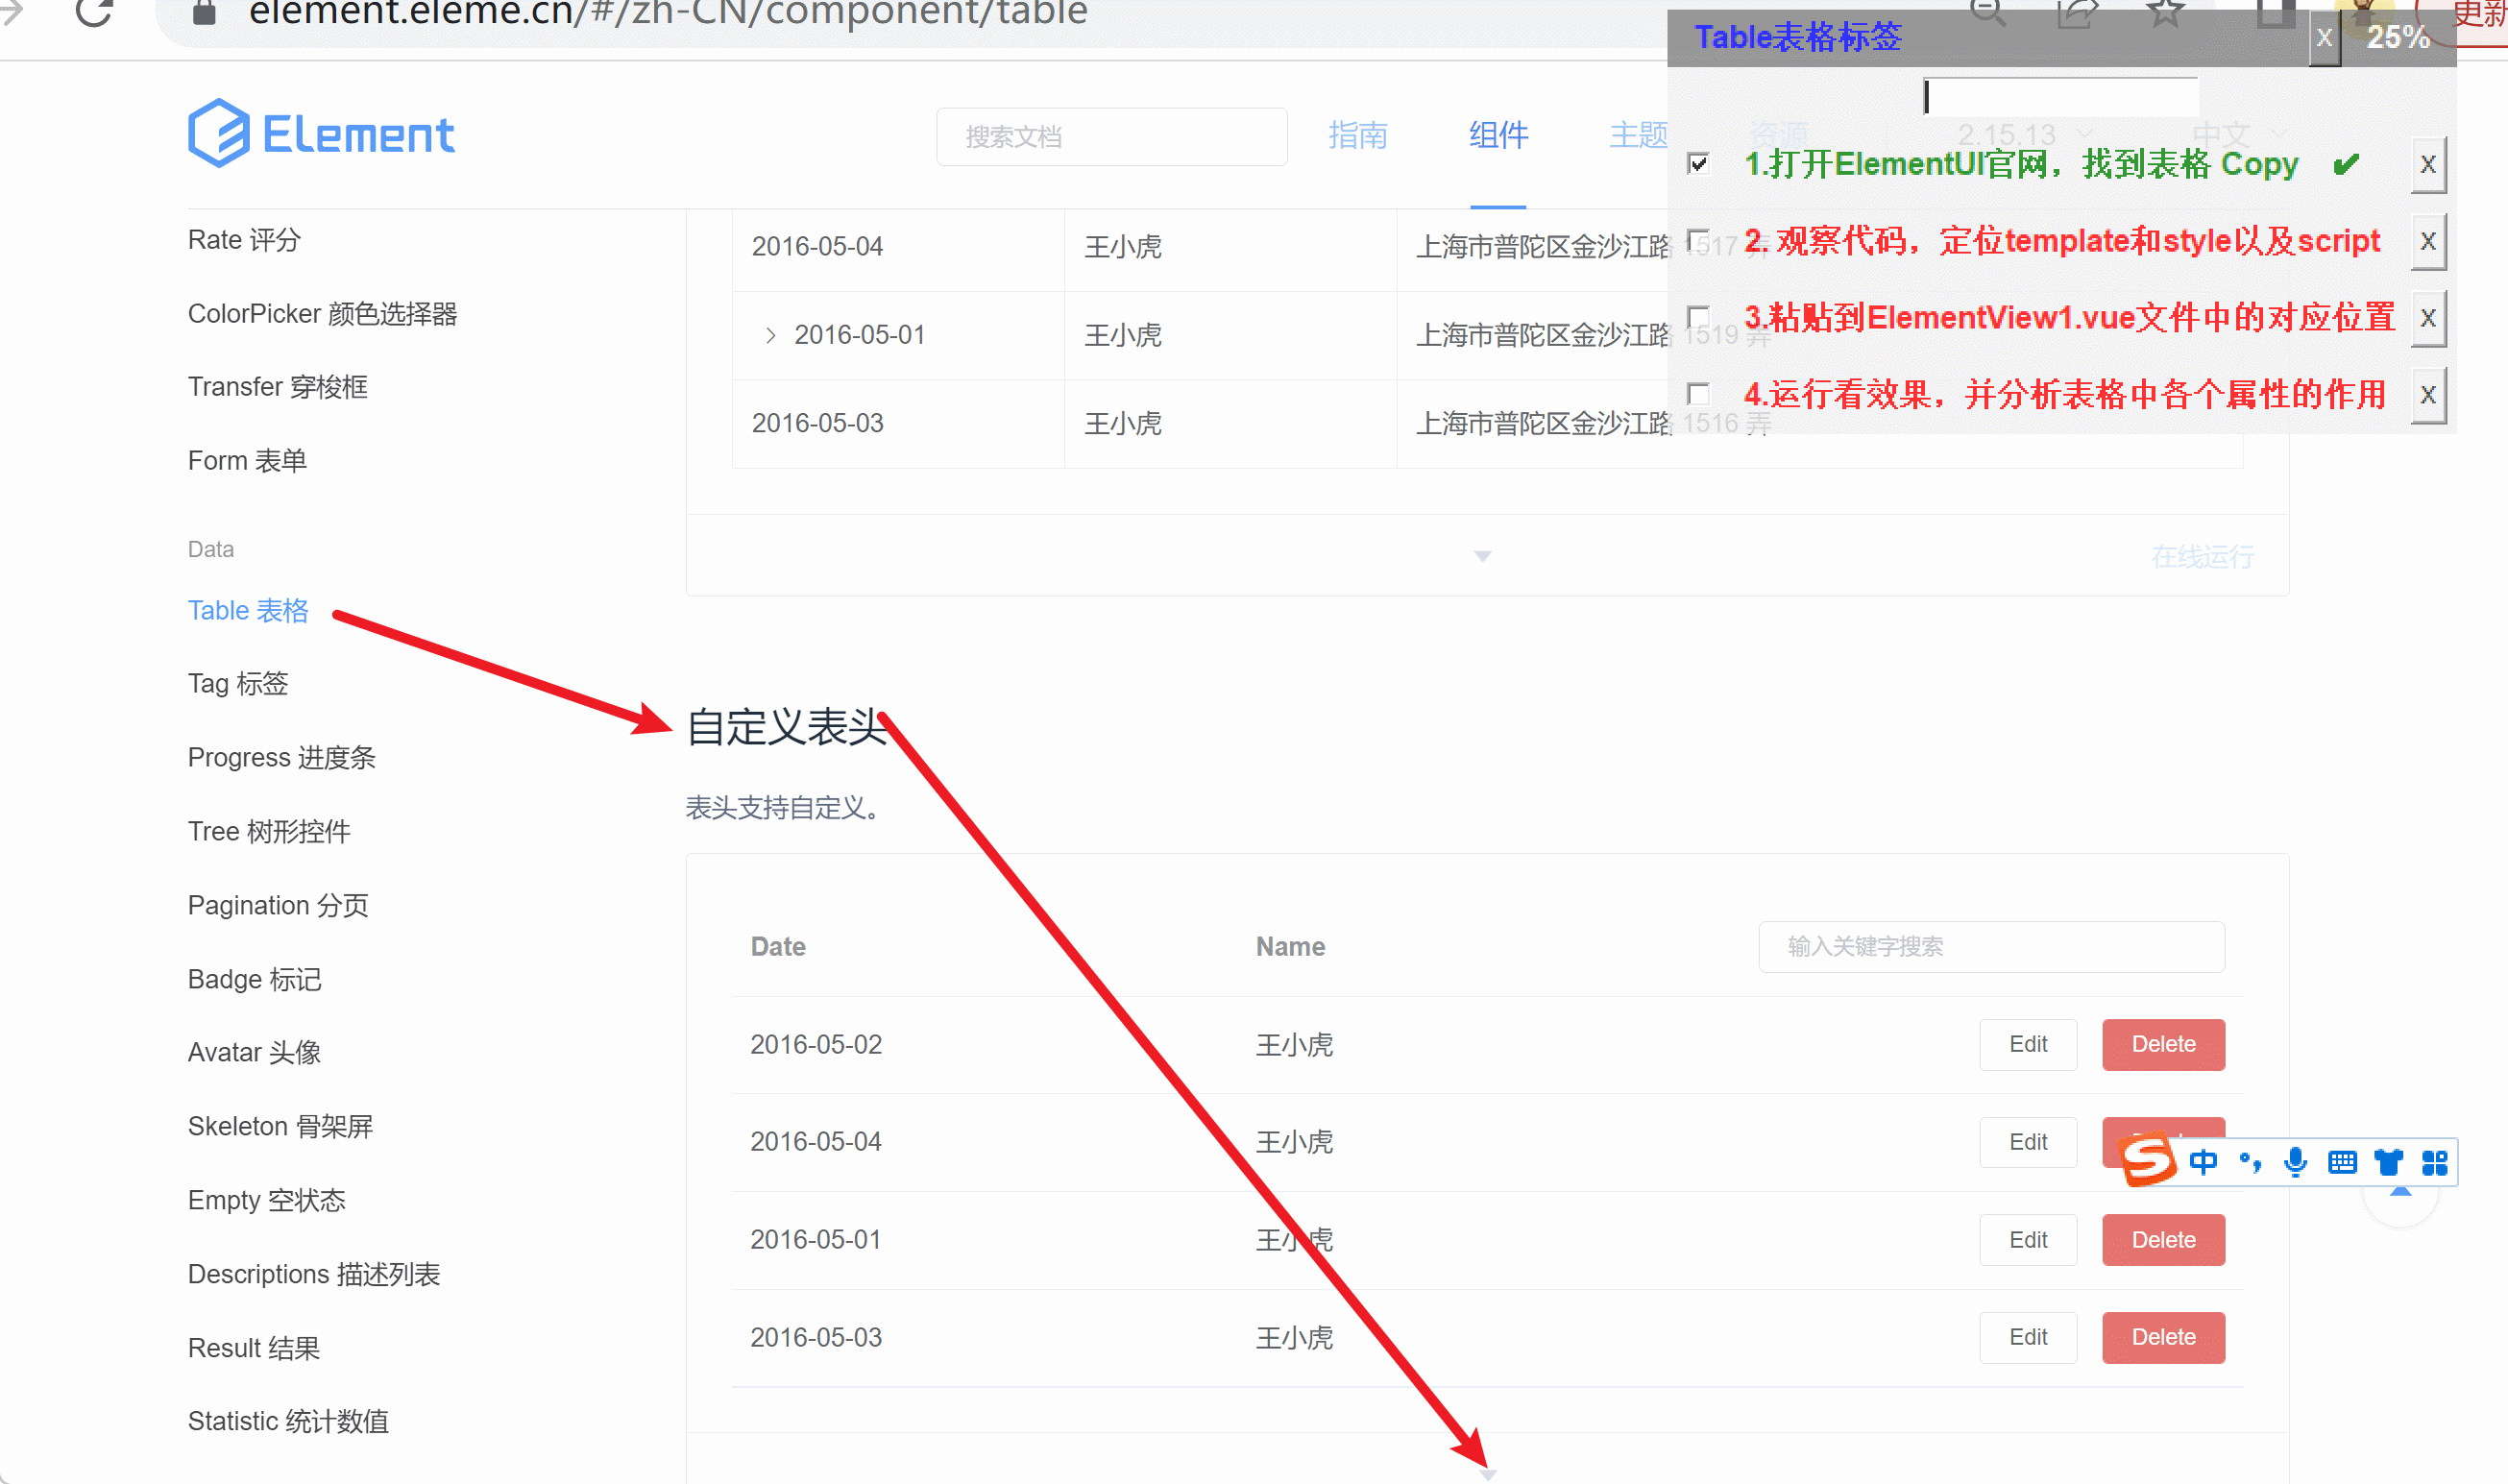This screenshot has height=1484, width=2508.
Task: Open ColorPicker 颜色选择器 in sidebar
Action: tap(322, 314)
